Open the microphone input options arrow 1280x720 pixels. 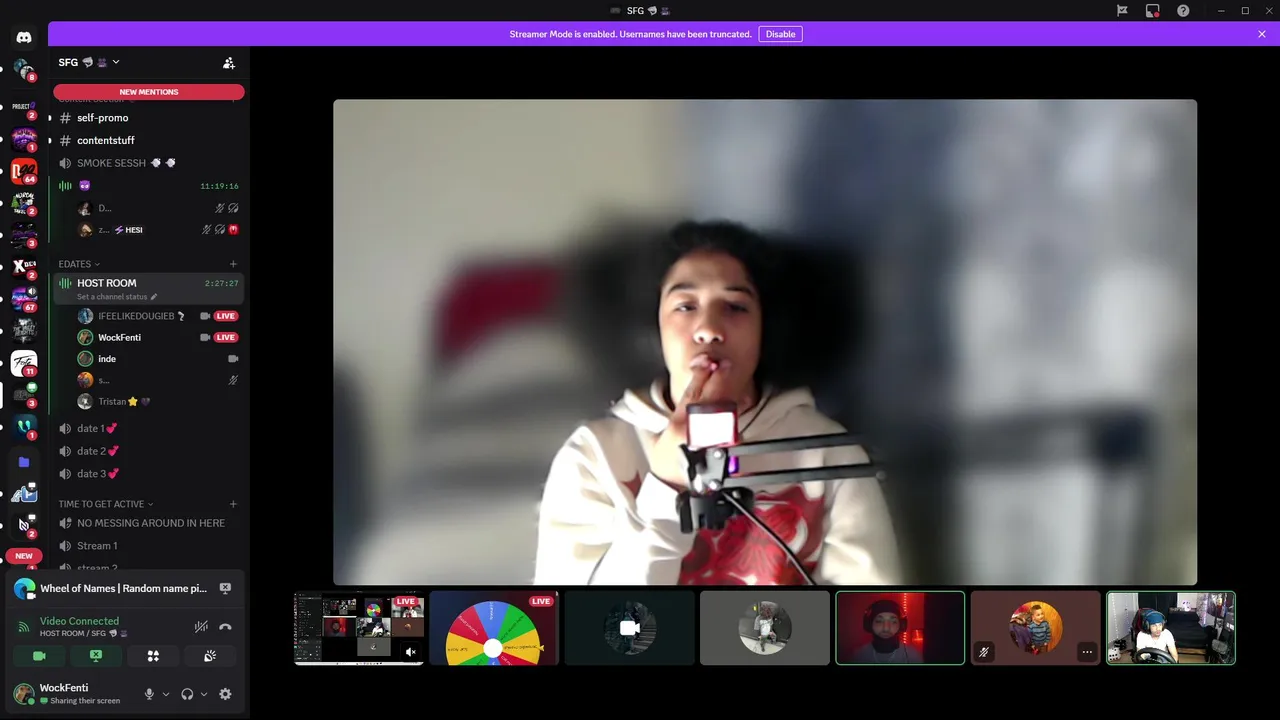coord(166,694)
